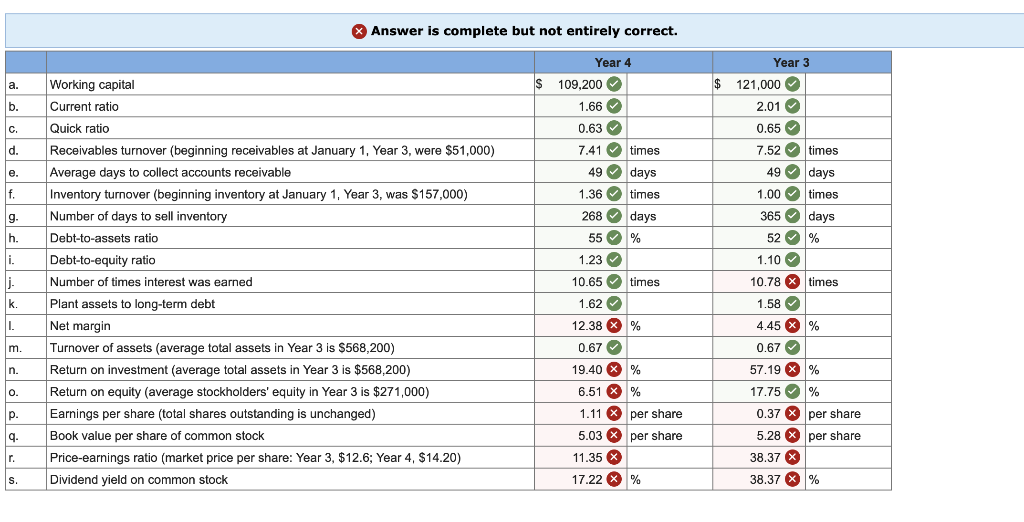Image resolution: width=1024 pixels, height=522 pixels.
Task: Click red X beside Year 3 return on investment 57.19
Action: 792,370
